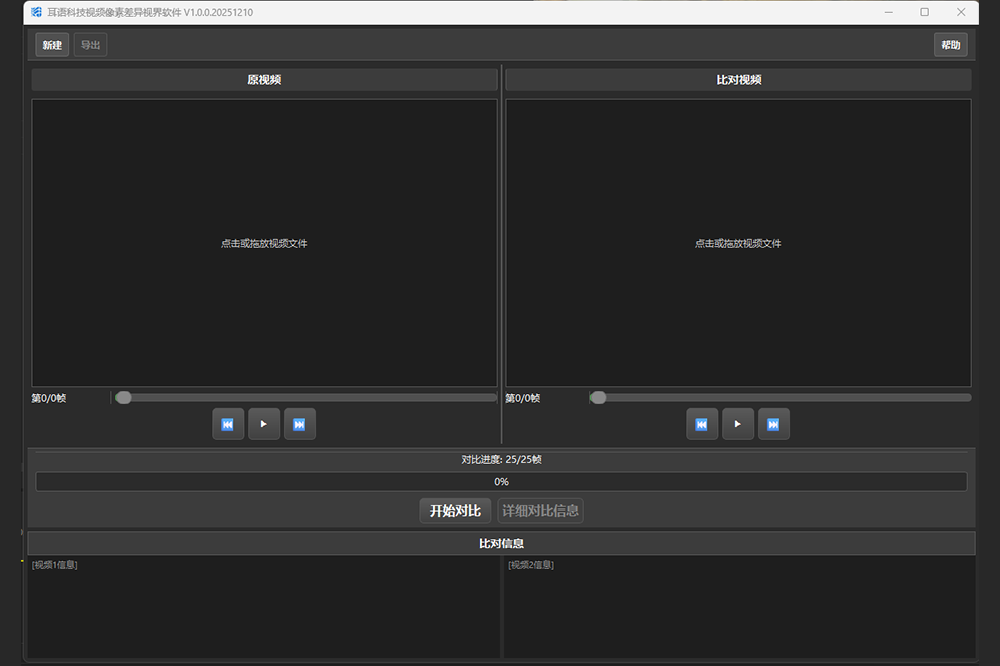
Task: Click the 原视频 frame slider handle
Action: click(x=123, y=397)
